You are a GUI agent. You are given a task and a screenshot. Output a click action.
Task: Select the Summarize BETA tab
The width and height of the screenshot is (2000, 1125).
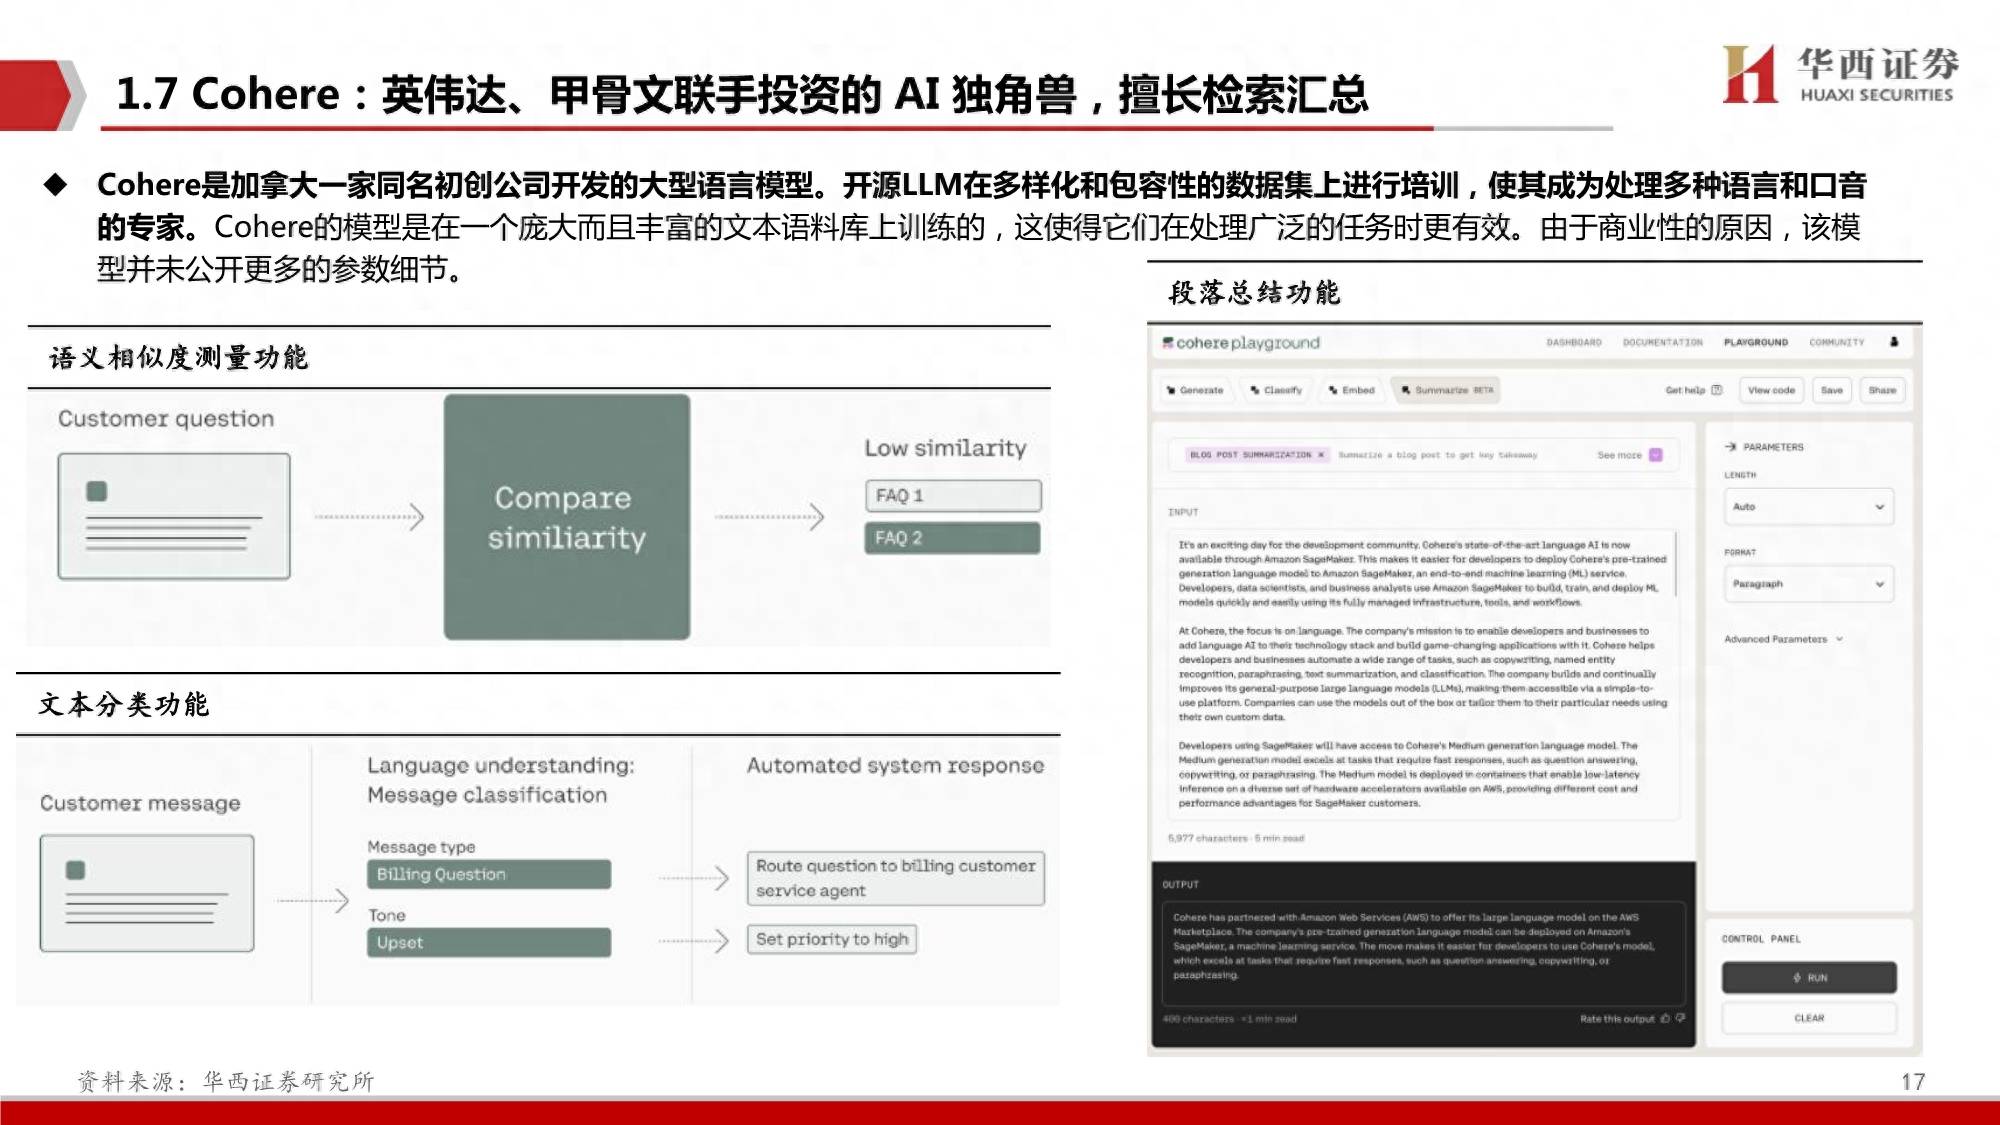[1447, 390]
